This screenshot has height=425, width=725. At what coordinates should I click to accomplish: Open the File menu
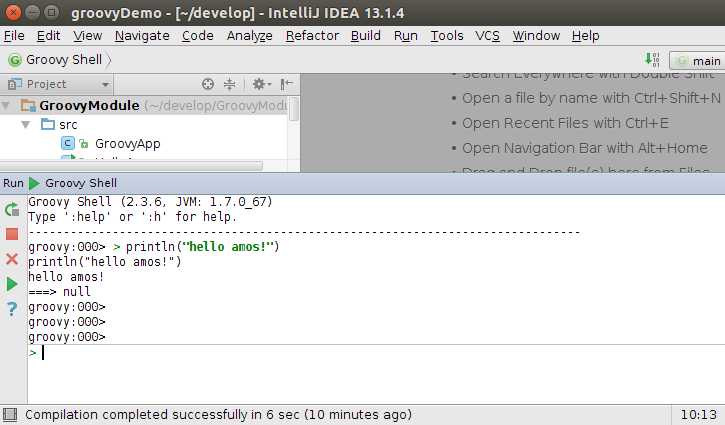tap(14, 36)
